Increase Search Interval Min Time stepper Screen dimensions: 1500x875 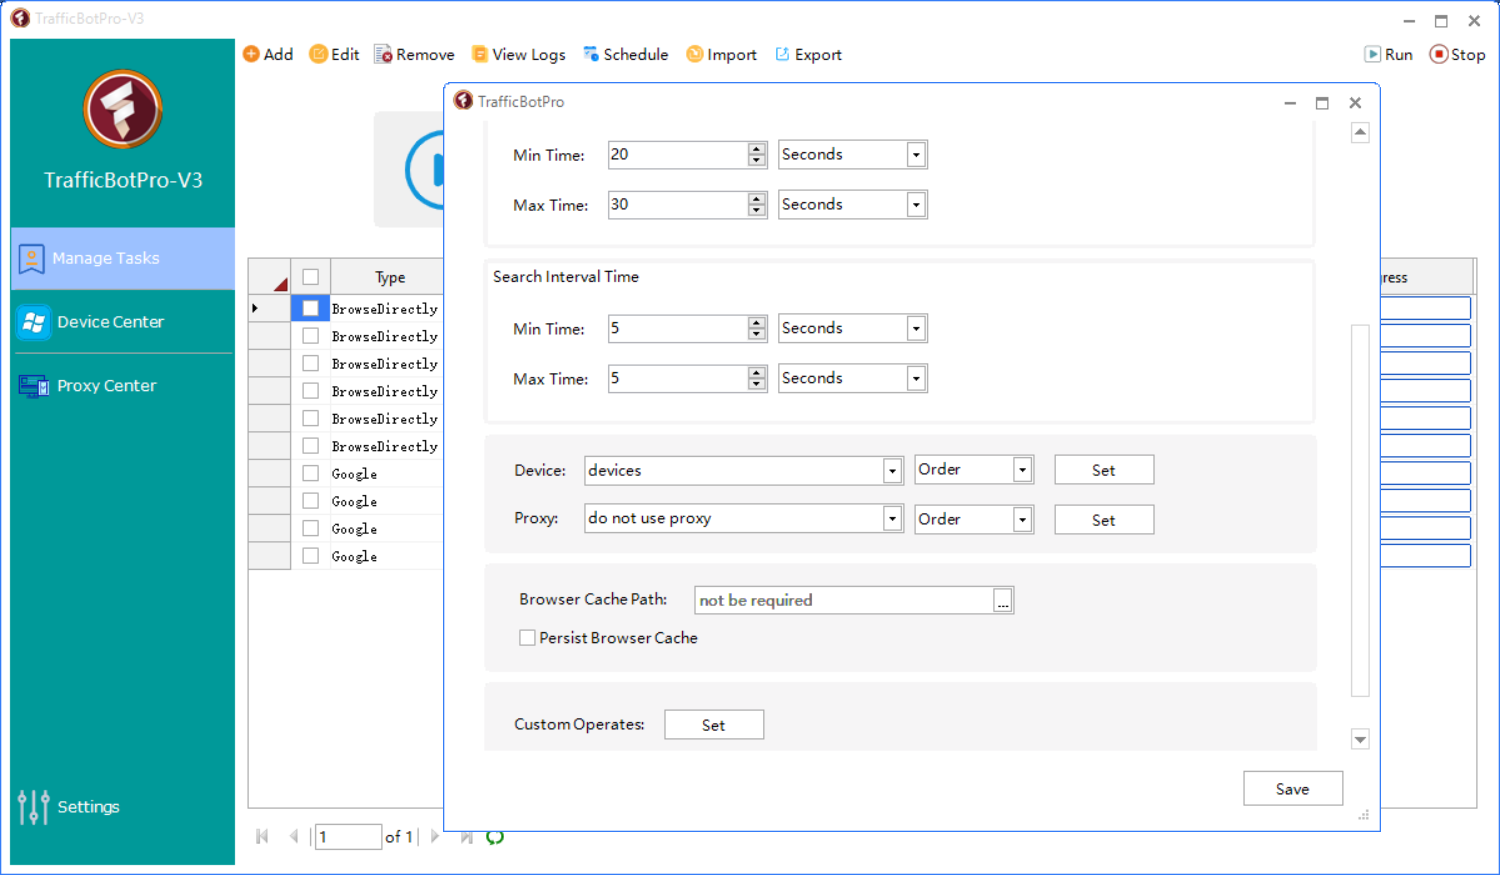(x=757, y=322)
